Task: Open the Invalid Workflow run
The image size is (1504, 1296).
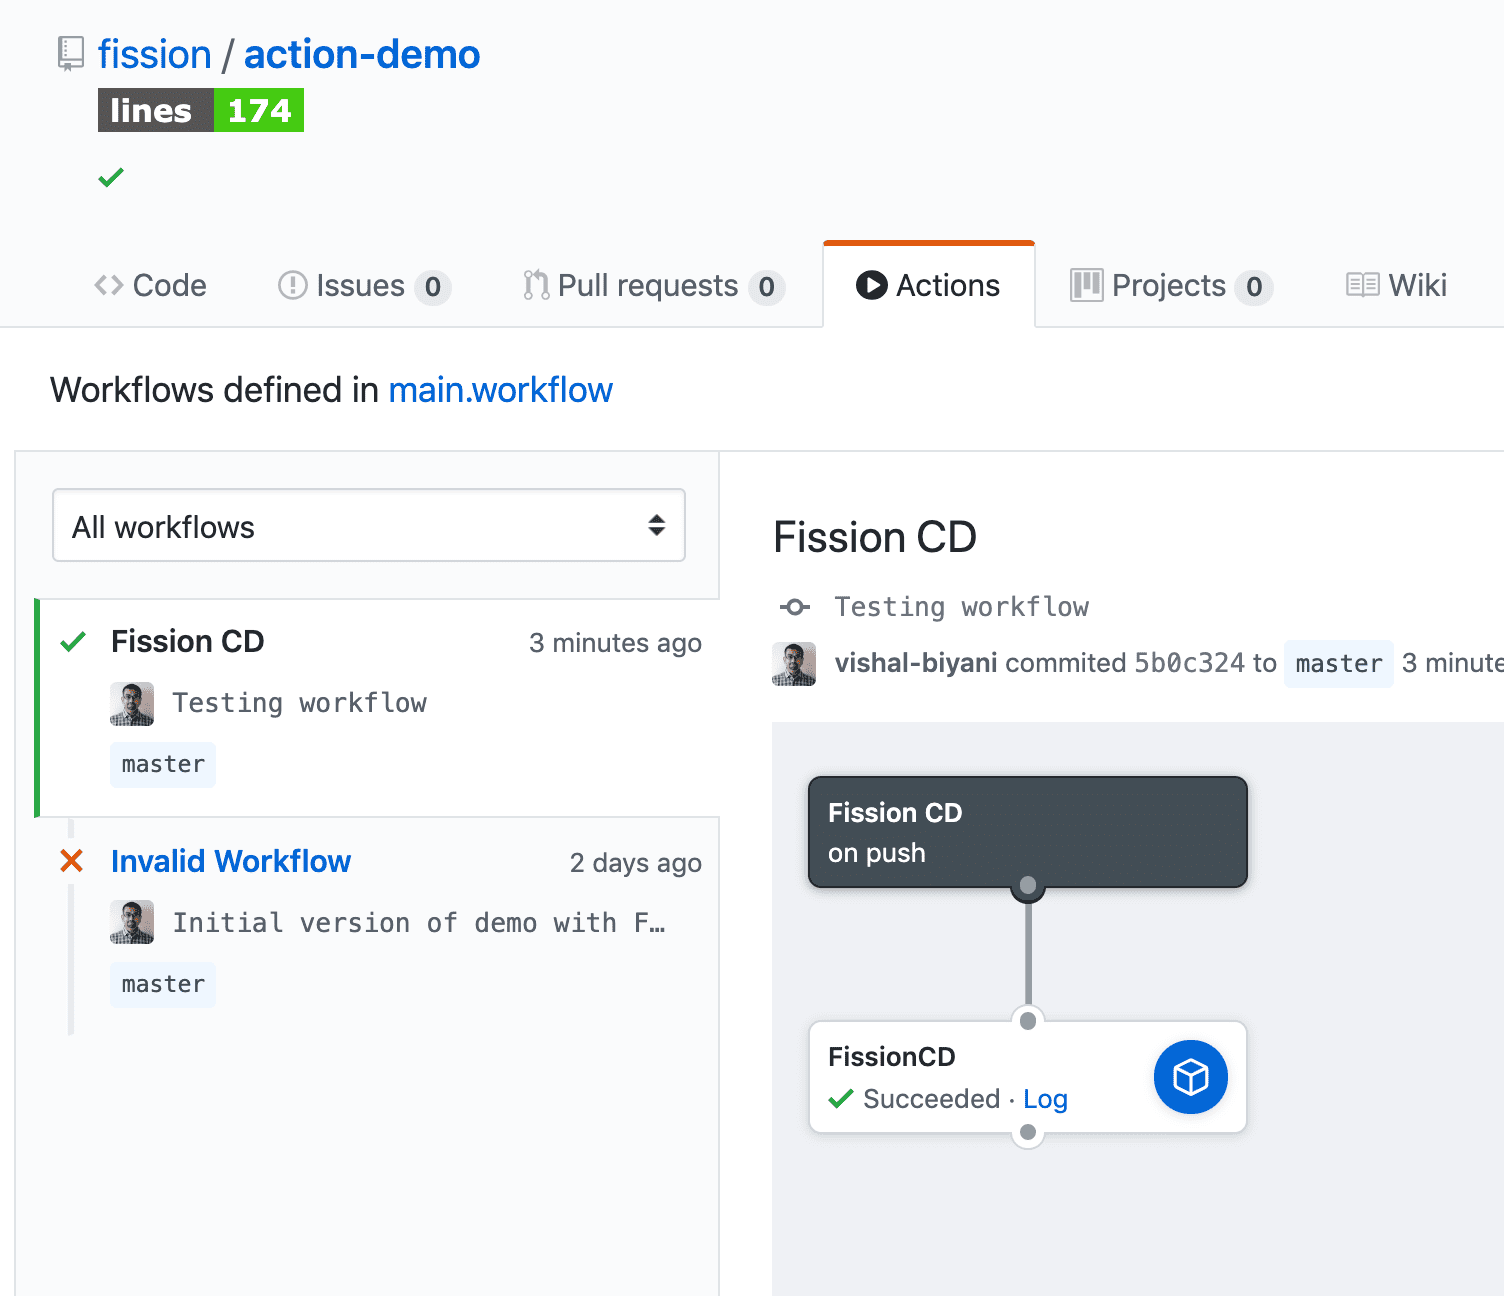Action: coord(231,861)
